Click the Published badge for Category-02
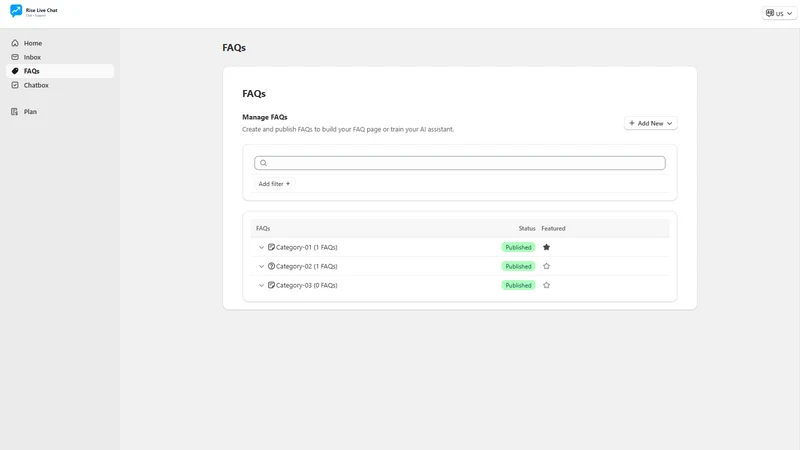This screenshot has height=450, width=800. pos(518,266)
